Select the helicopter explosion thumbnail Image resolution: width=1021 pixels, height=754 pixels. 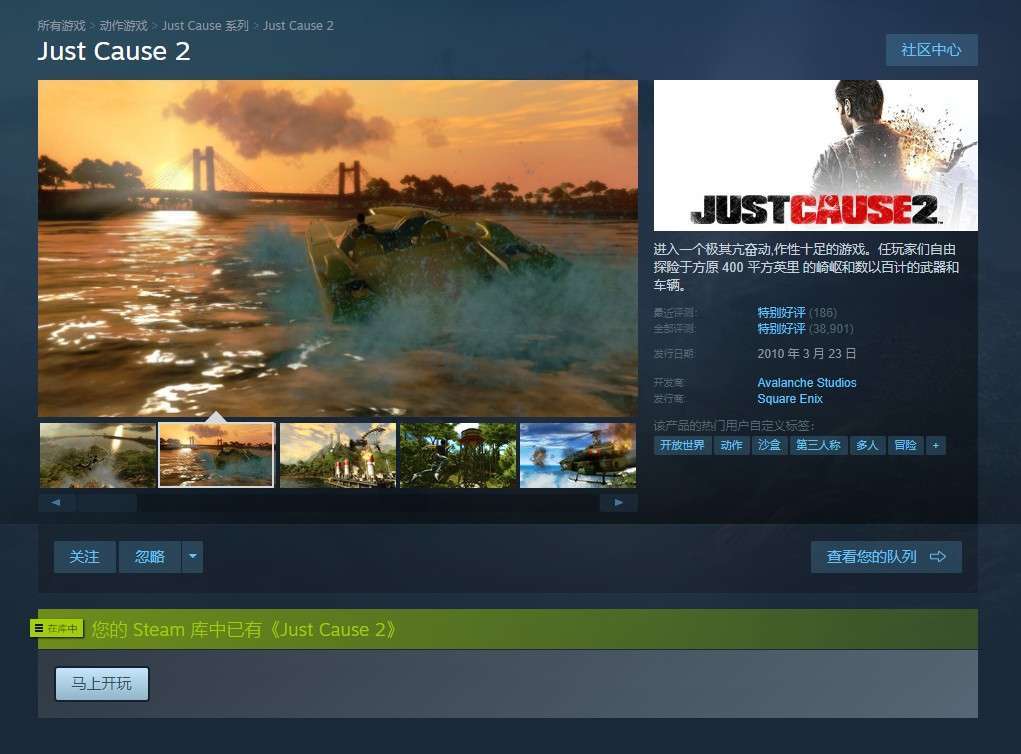point(578,455)
